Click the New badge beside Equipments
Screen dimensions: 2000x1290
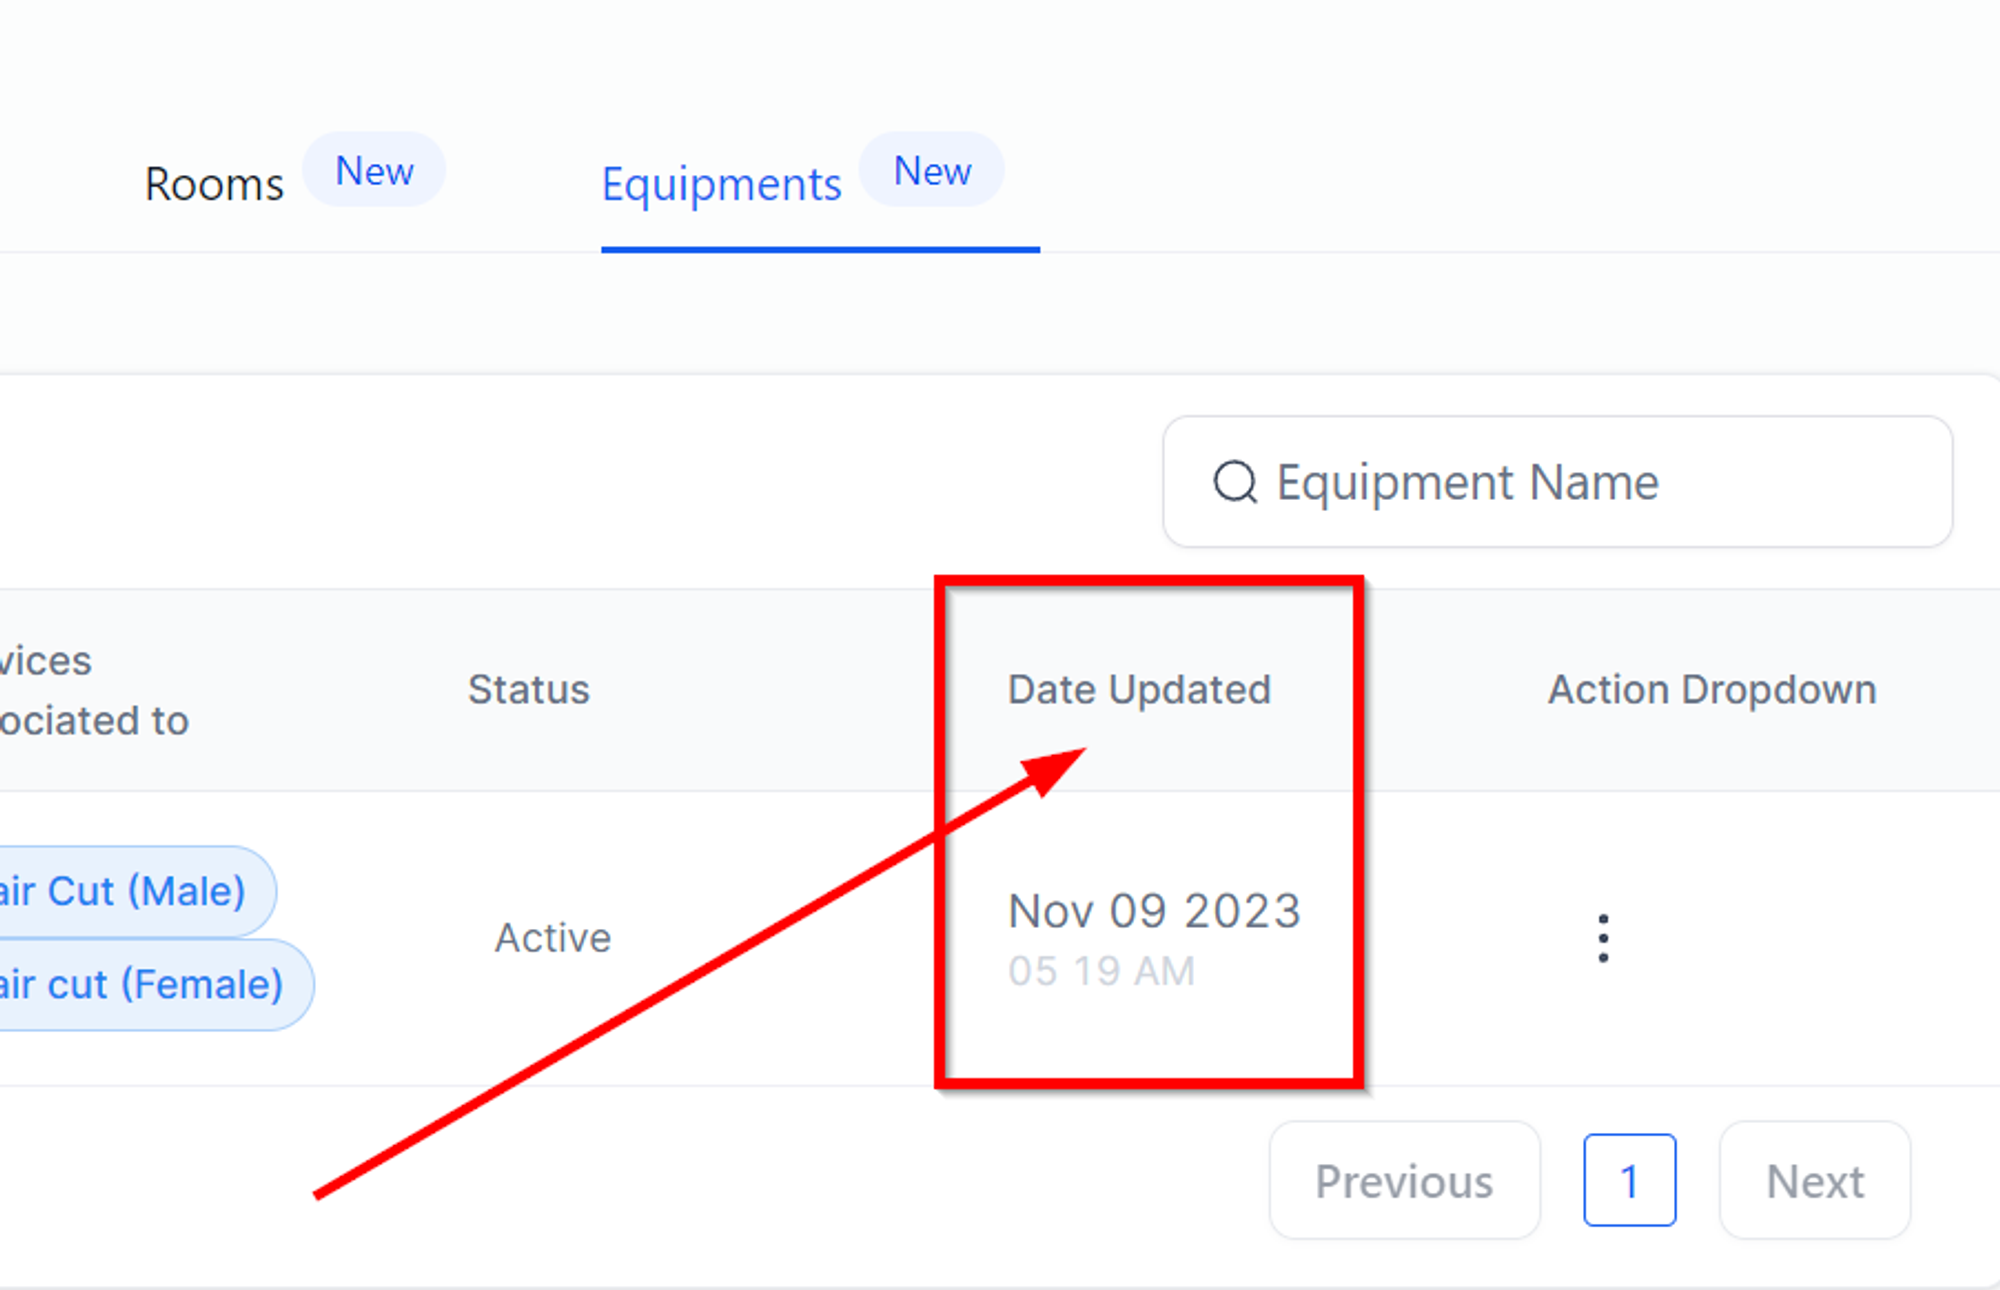(932, 170)
